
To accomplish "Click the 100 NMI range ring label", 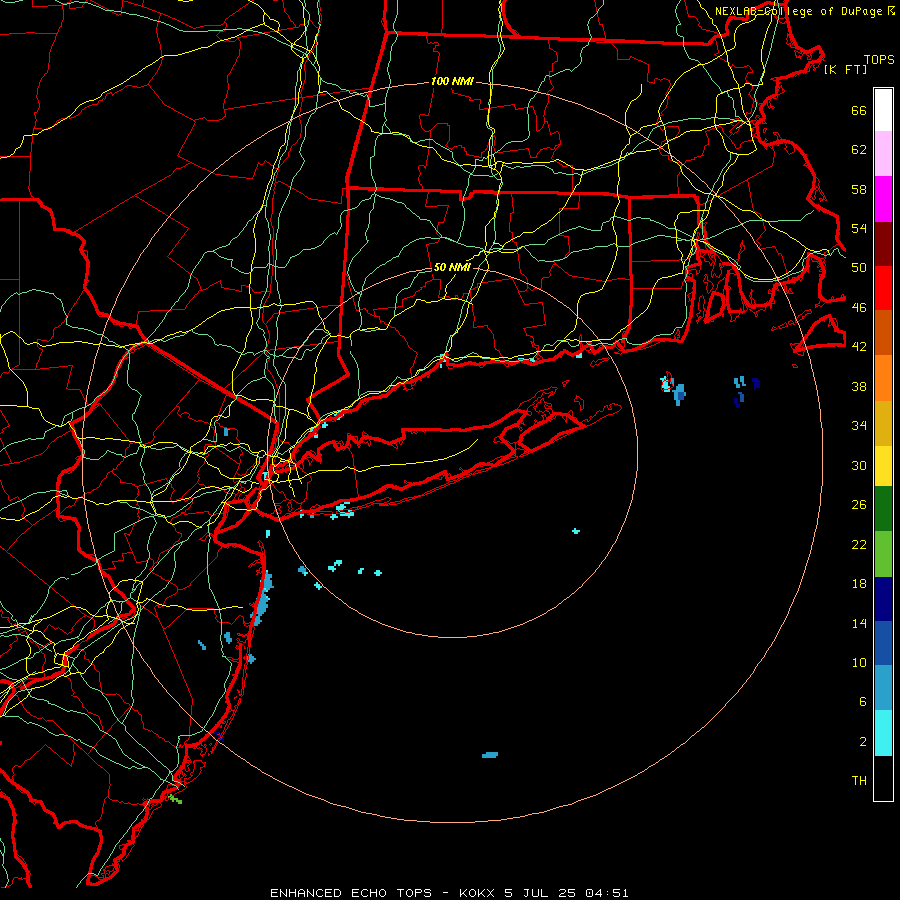I will (452, 82).
